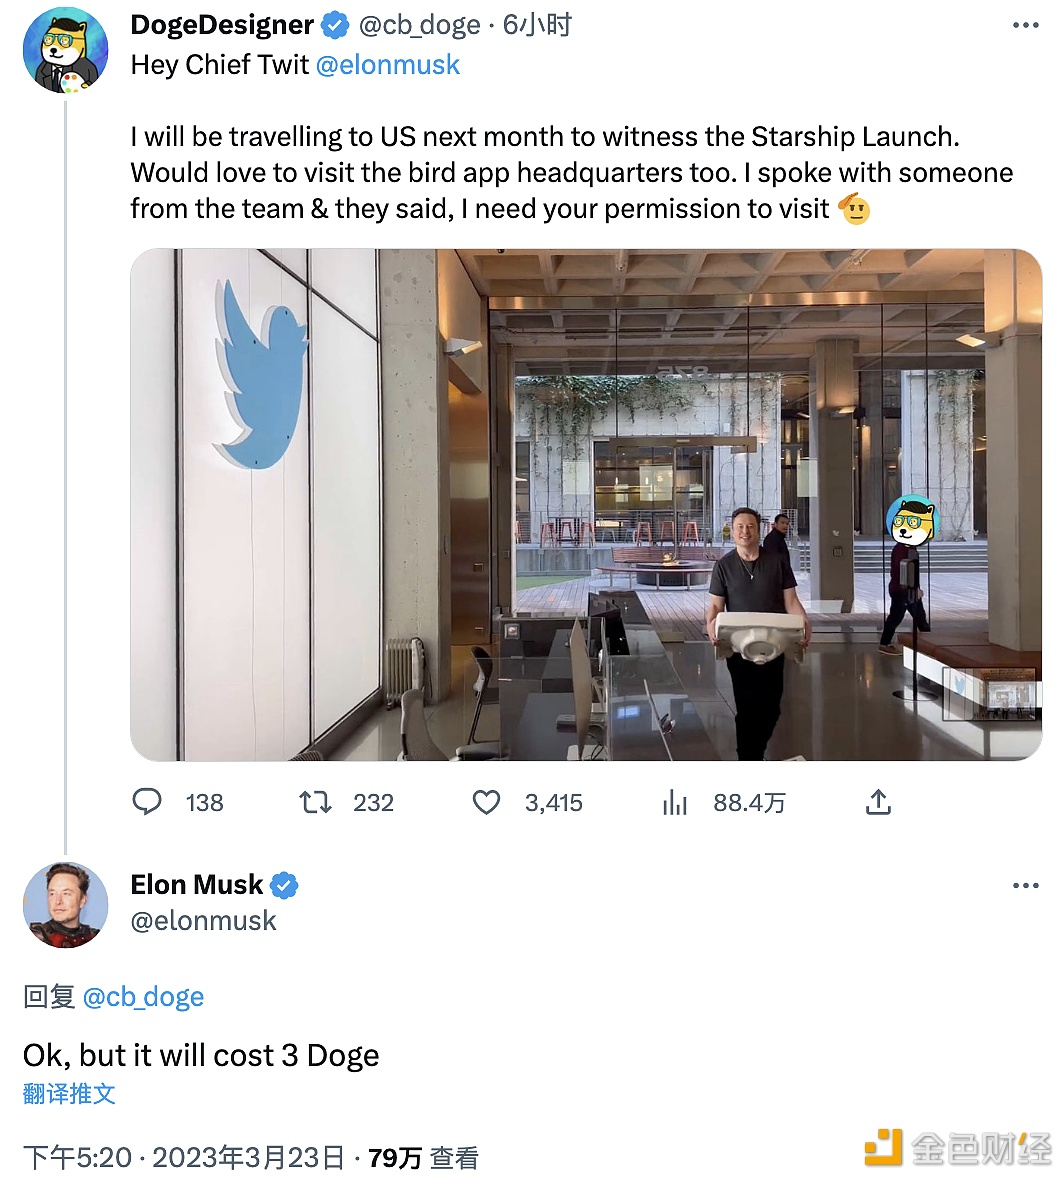Click the @cb_doge handle in header

[420, 25]
